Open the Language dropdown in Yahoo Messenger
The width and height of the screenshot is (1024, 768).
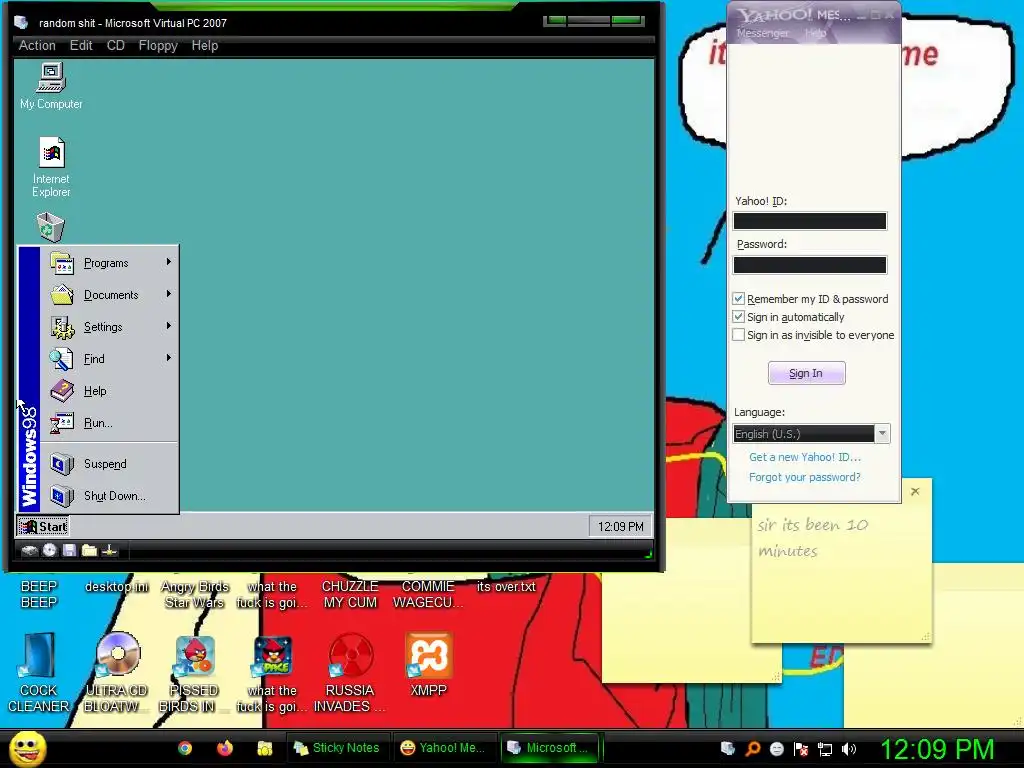pos(882,434)
